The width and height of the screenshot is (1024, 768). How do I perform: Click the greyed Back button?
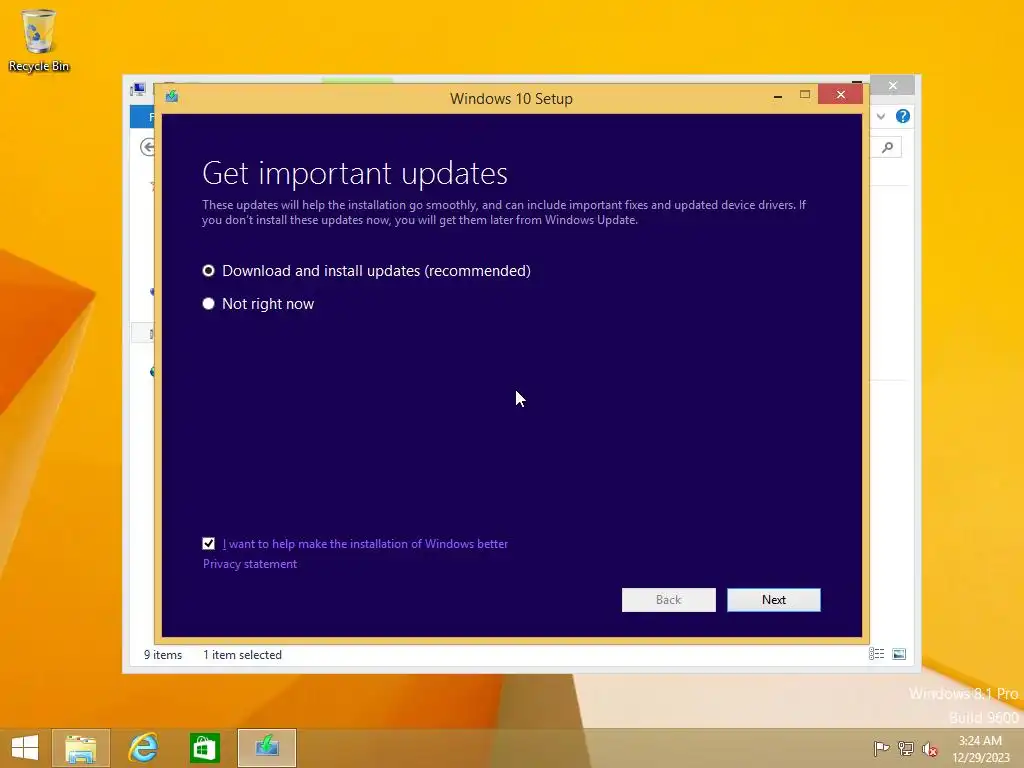tap(668, 600)
